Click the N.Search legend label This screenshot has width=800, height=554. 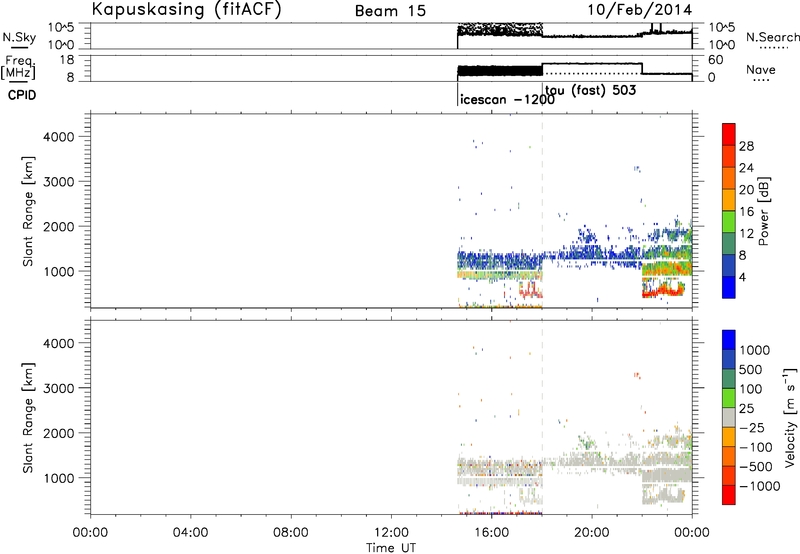pos(772,37)
